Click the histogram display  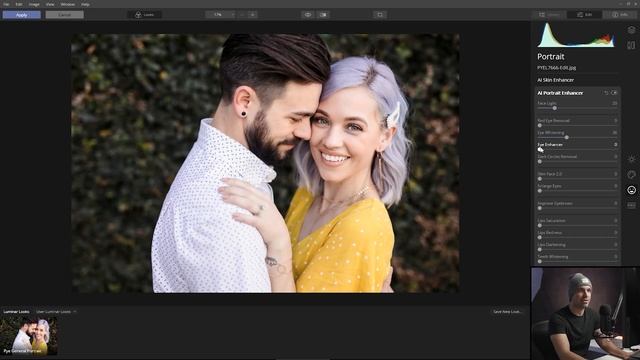coord(576,35)
